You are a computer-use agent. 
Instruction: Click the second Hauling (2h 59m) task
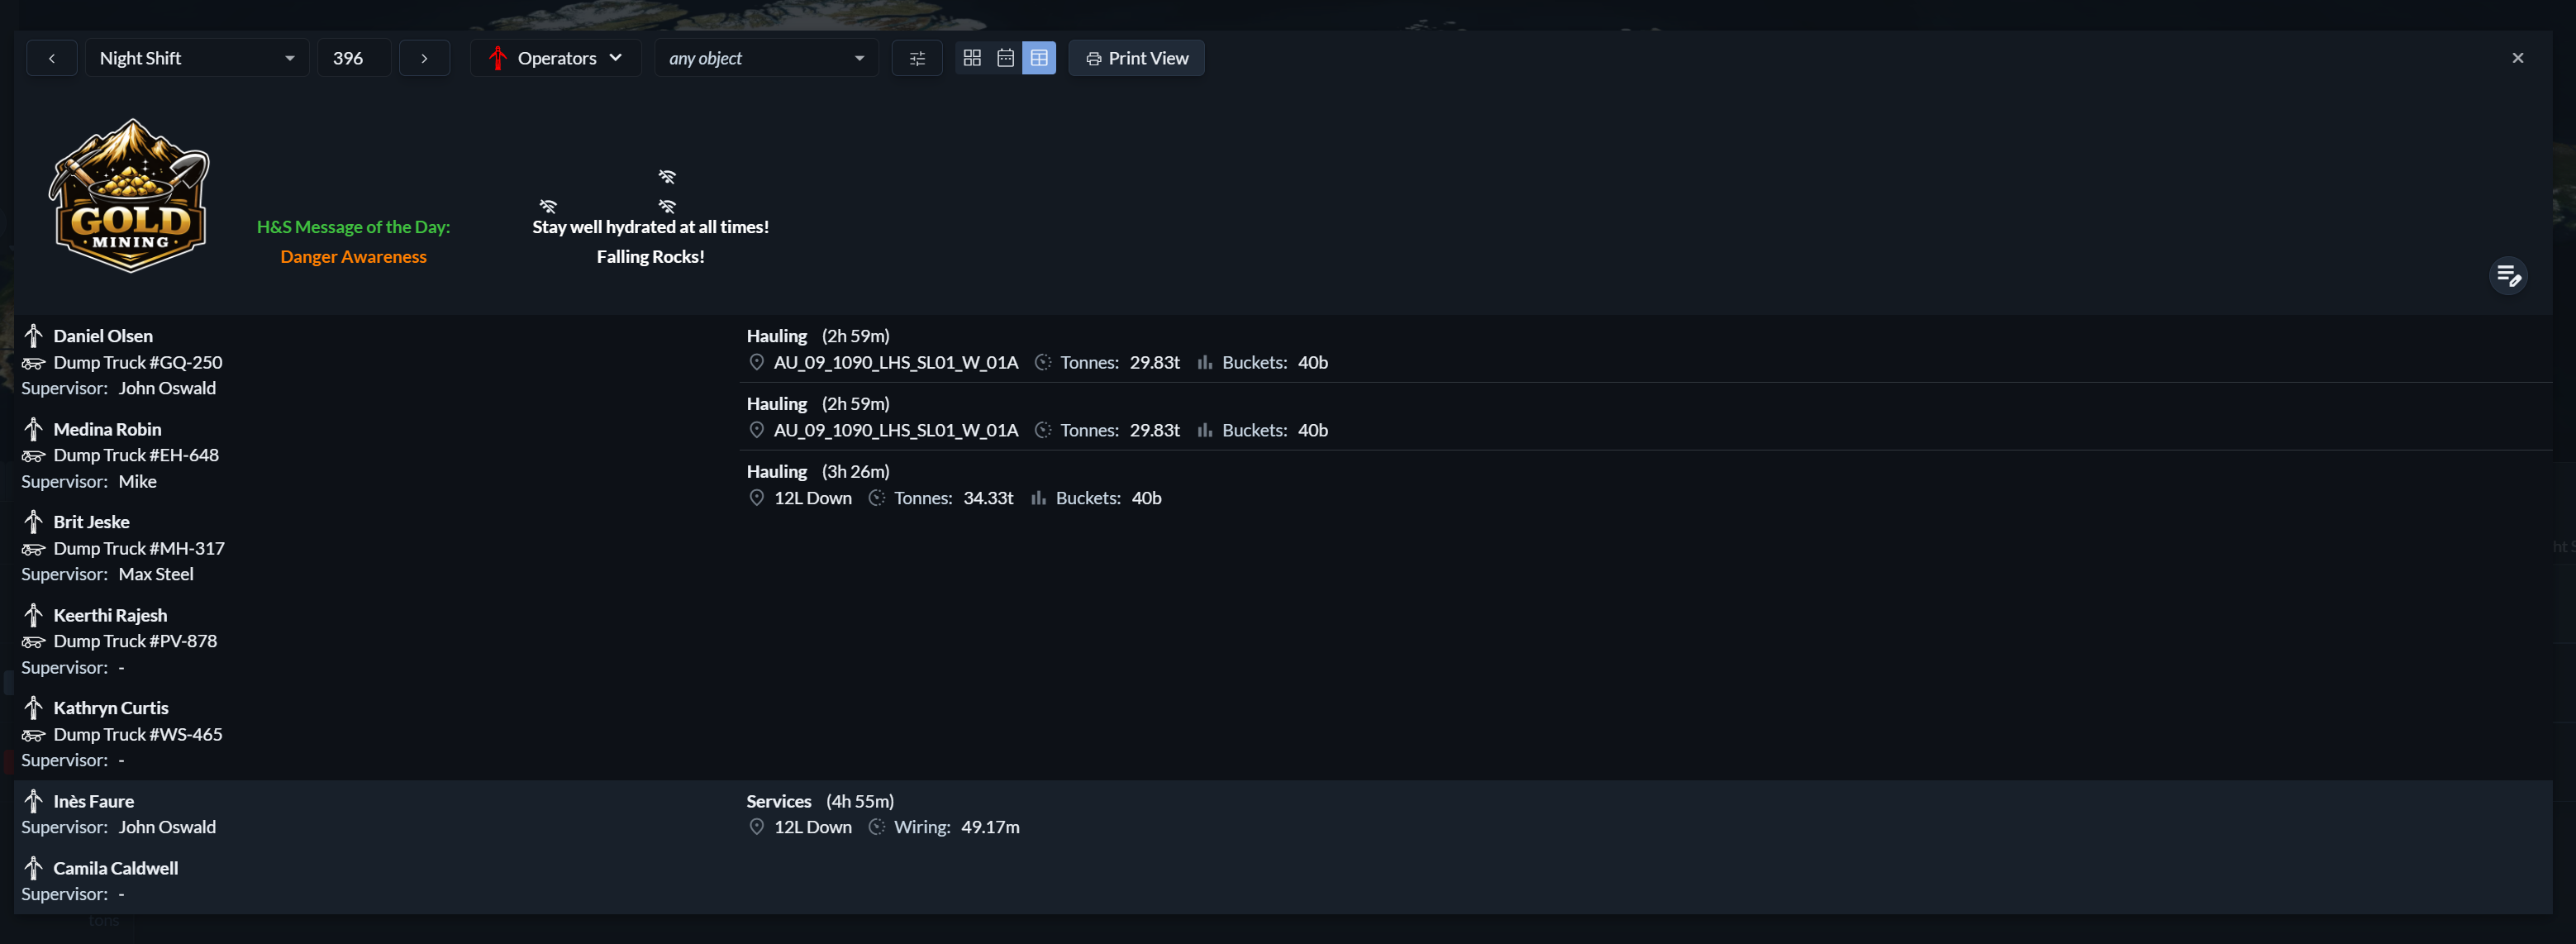coord(818,404)
